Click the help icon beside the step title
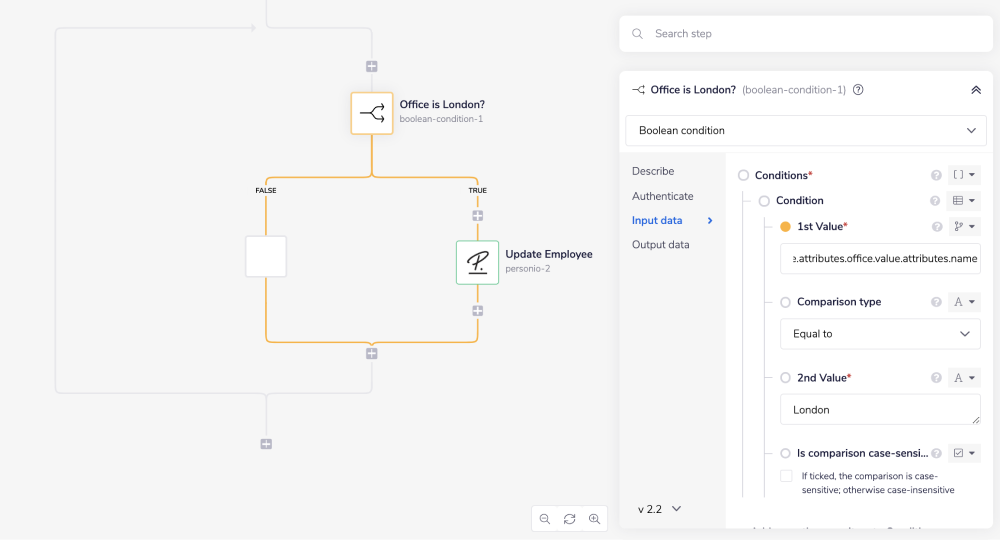This screenshot has width=1000, height=540. pyautogui.click(x=858, y=90)
